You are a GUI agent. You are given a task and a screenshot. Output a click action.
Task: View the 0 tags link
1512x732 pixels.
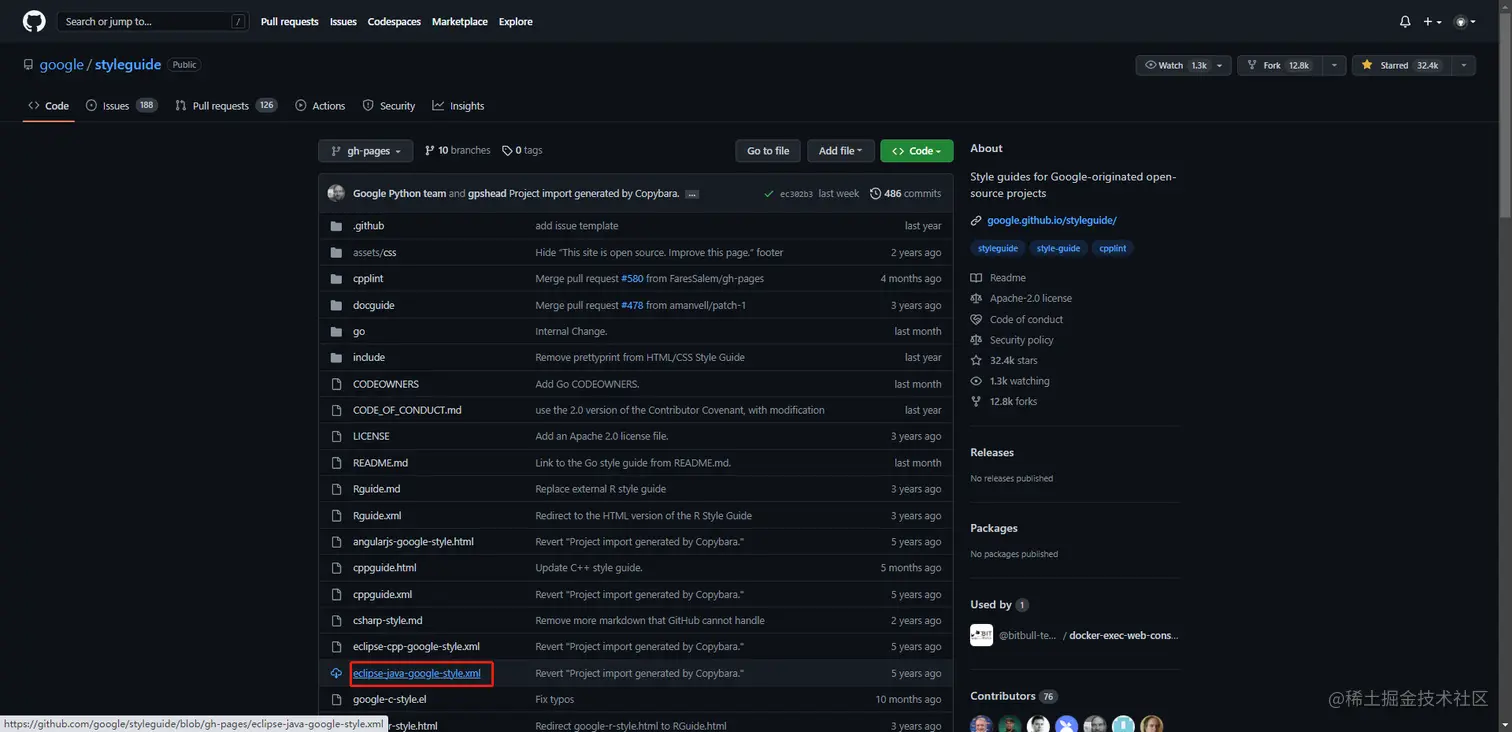(522, 150)
